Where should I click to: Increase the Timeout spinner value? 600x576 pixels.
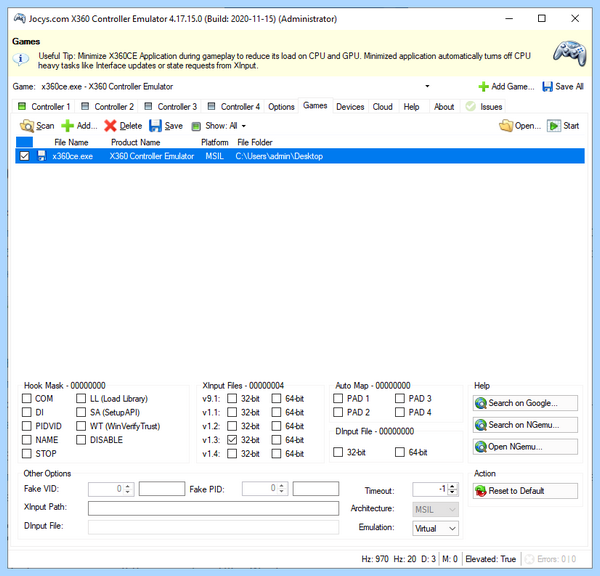[452, 486]
